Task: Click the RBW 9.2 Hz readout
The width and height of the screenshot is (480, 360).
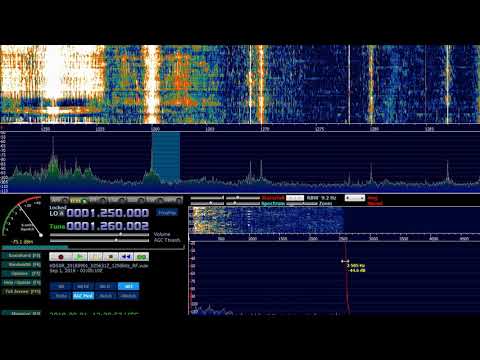Action: pyautogui.click(x=321, y=198)
